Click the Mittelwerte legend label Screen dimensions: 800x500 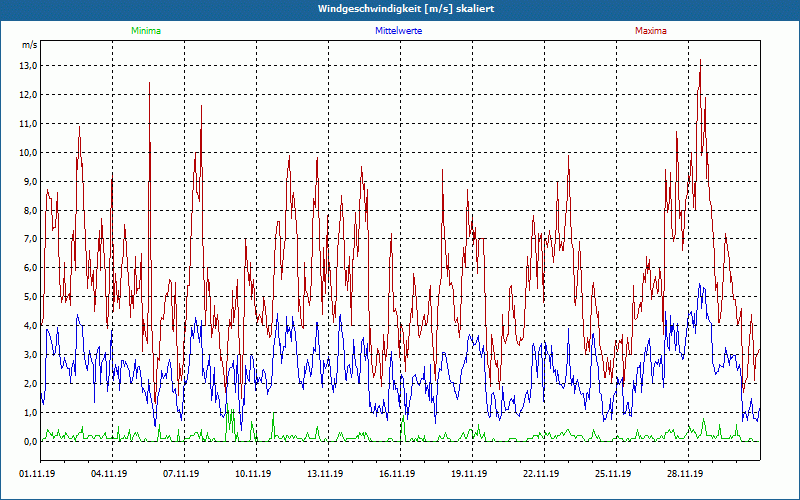pyautogui.click(x=398, y=31)
